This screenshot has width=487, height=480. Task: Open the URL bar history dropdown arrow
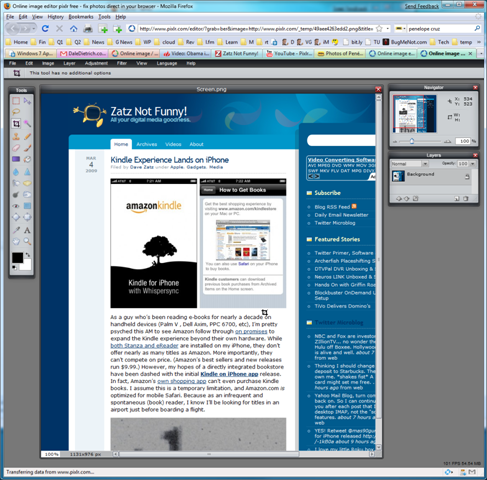click(x=387, y=29)
